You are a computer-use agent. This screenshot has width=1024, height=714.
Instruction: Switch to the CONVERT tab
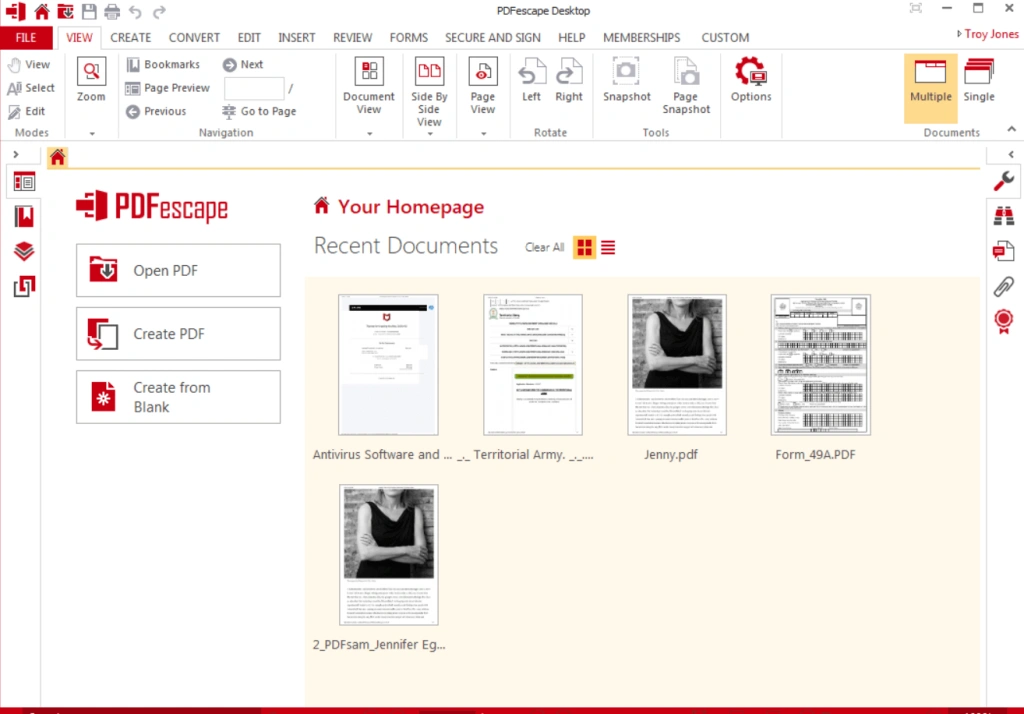coord(194,38)
